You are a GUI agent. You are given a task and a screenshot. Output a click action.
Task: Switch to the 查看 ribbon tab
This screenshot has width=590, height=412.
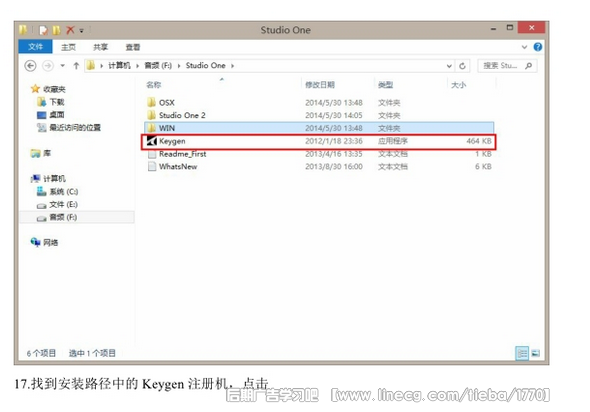coord(132,47)
